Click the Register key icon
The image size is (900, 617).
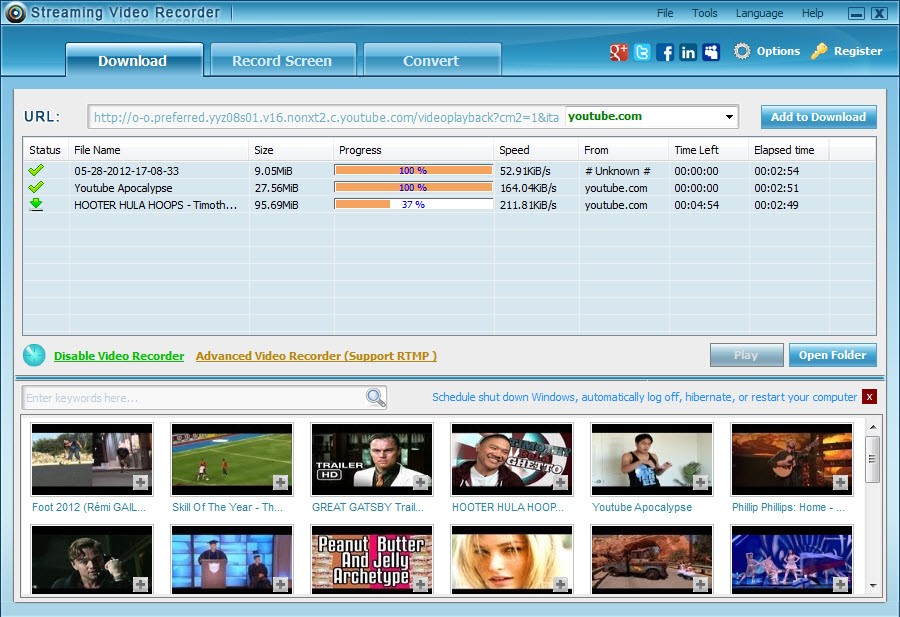pos(819,51)
